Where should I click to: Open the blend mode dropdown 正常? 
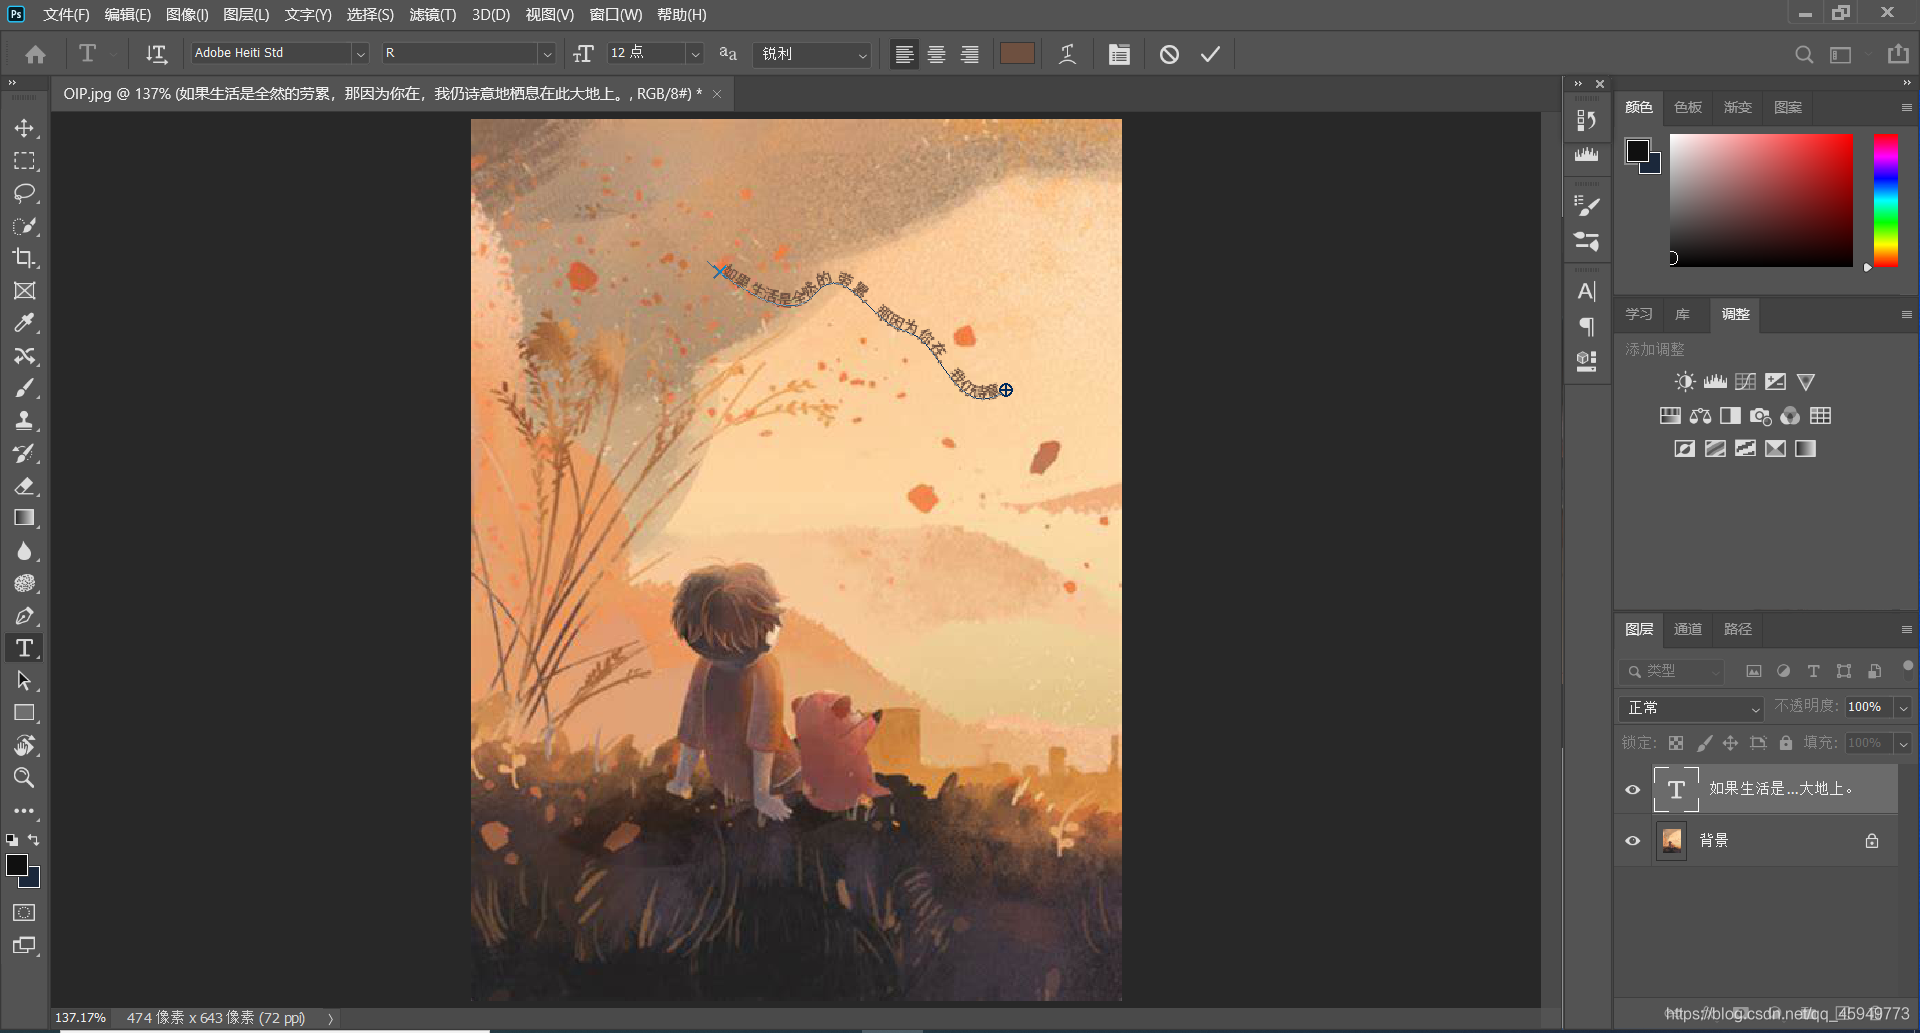coord(1691,707)
